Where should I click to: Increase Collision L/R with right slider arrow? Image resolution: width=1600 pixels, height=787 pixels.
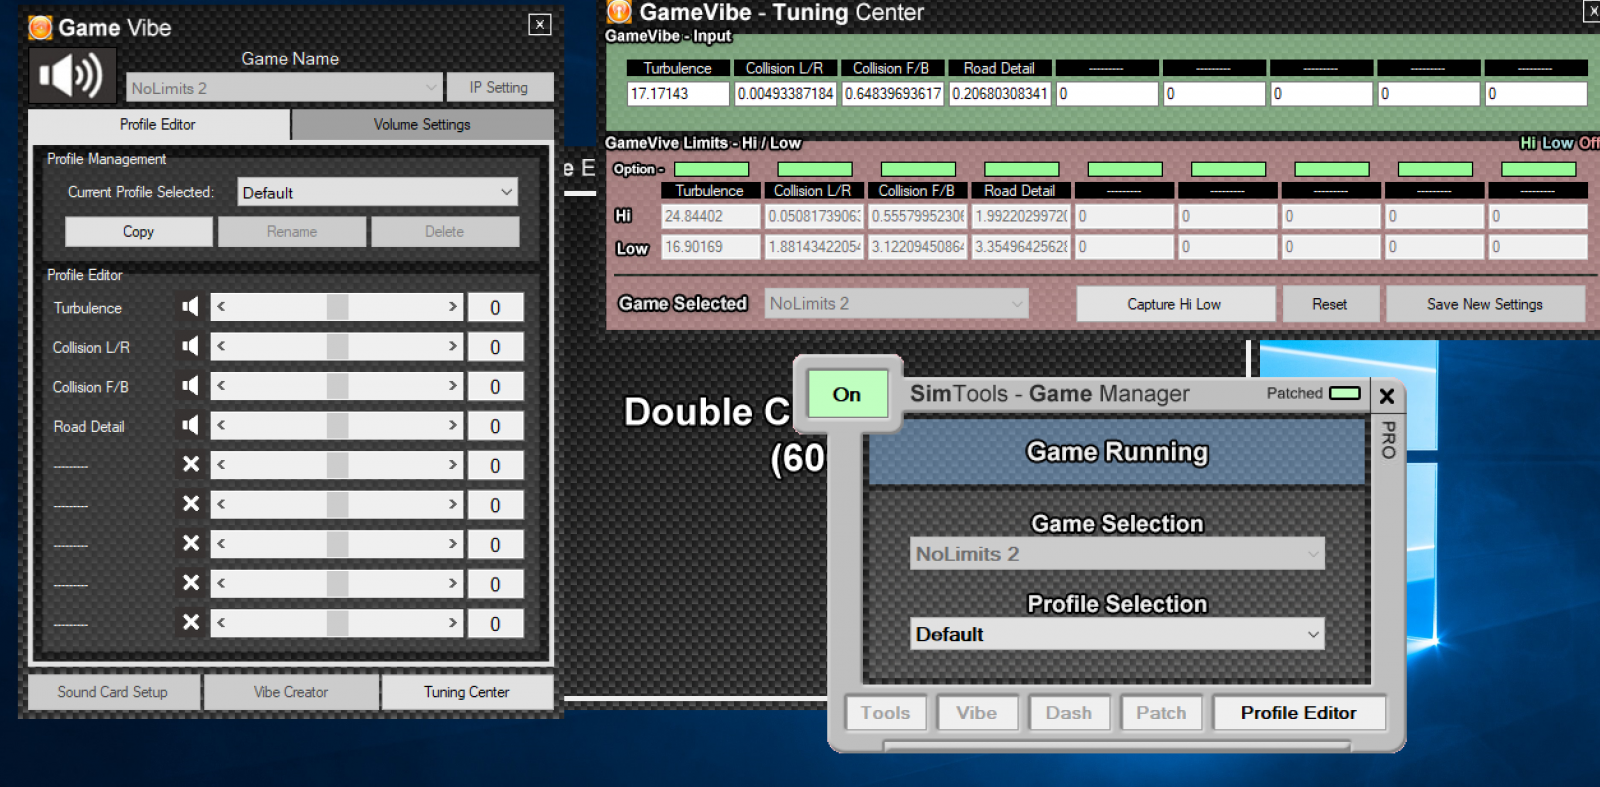(453, 346)
